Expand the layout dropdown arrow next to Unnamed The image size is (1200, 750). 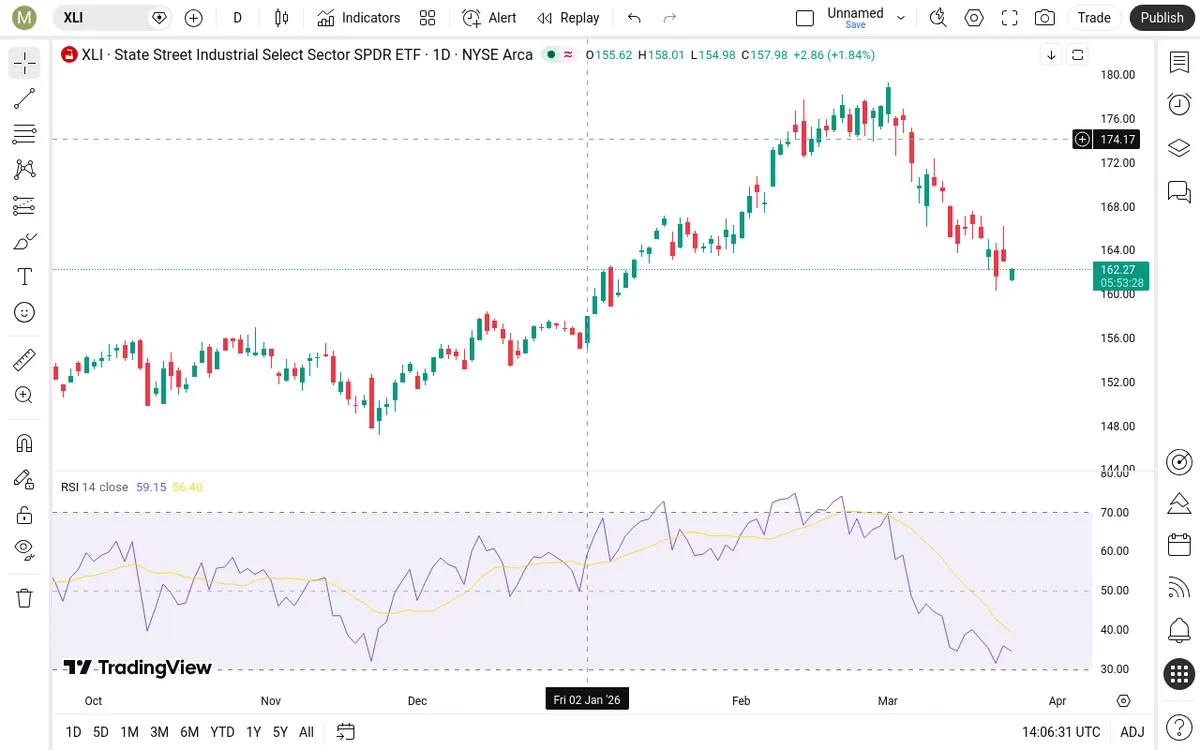pyautogui.click(x=901, y=18)
